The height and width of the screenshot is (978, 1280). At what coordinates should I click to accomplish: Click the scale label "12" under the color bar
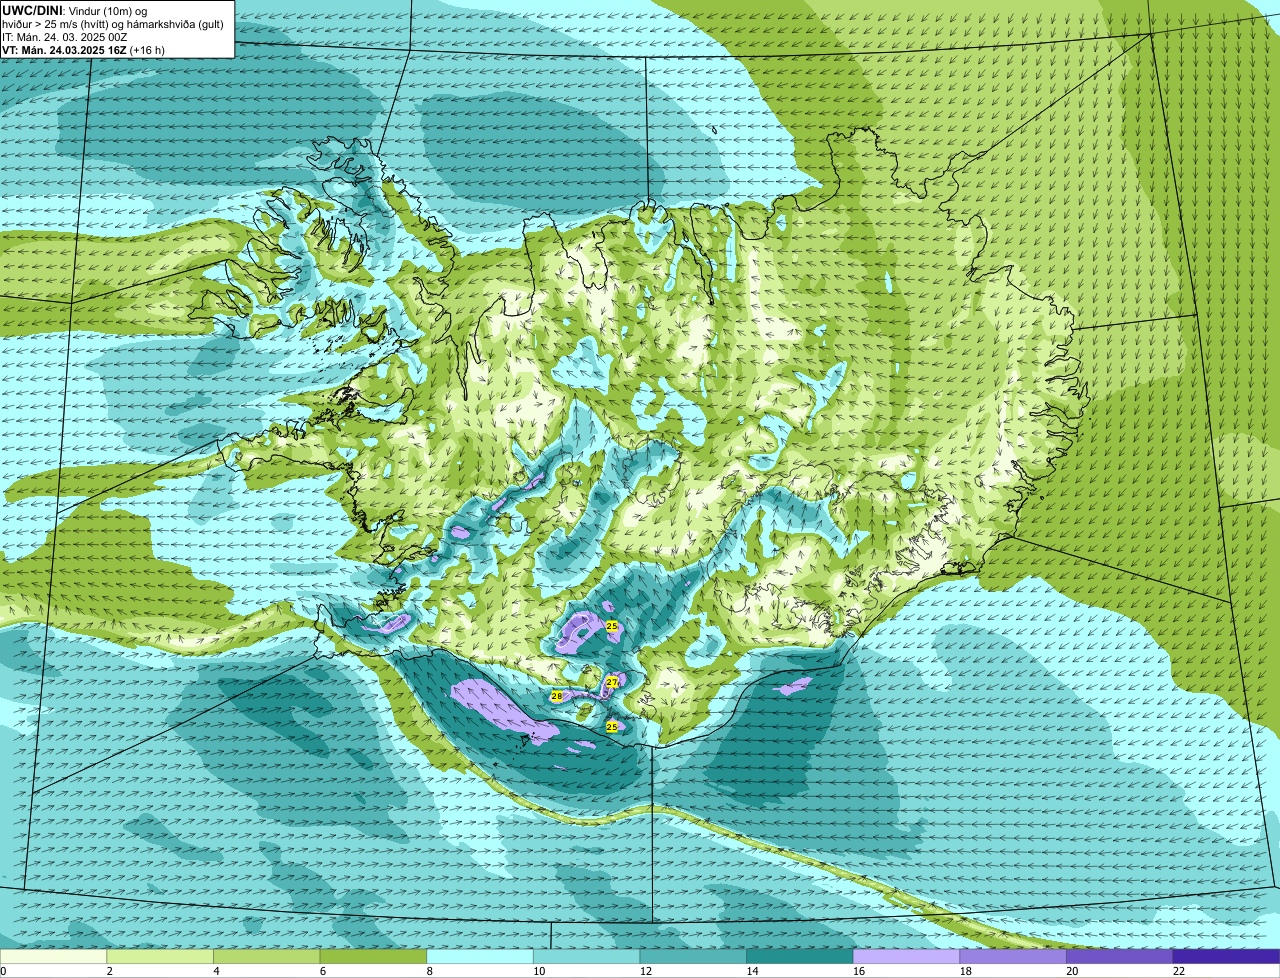(x=646, y=971)
